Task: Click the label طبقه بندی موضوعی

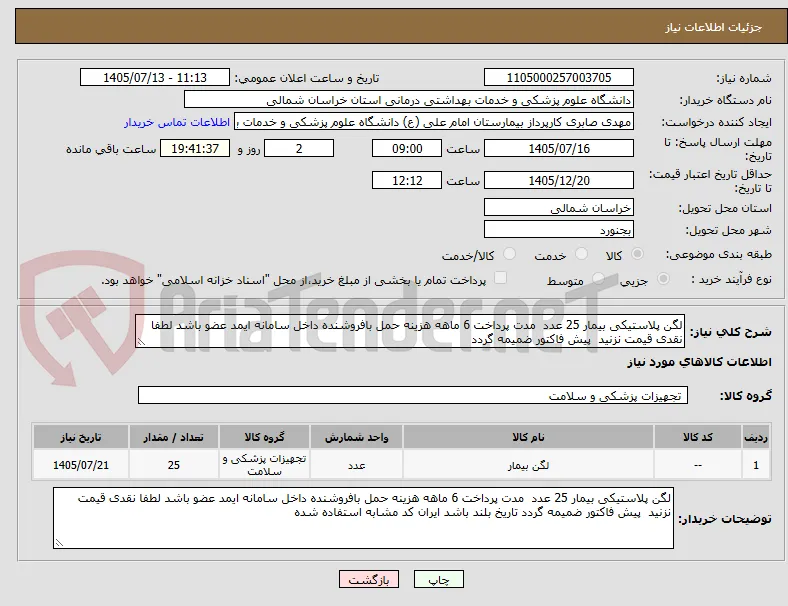Action: point(719,254)
